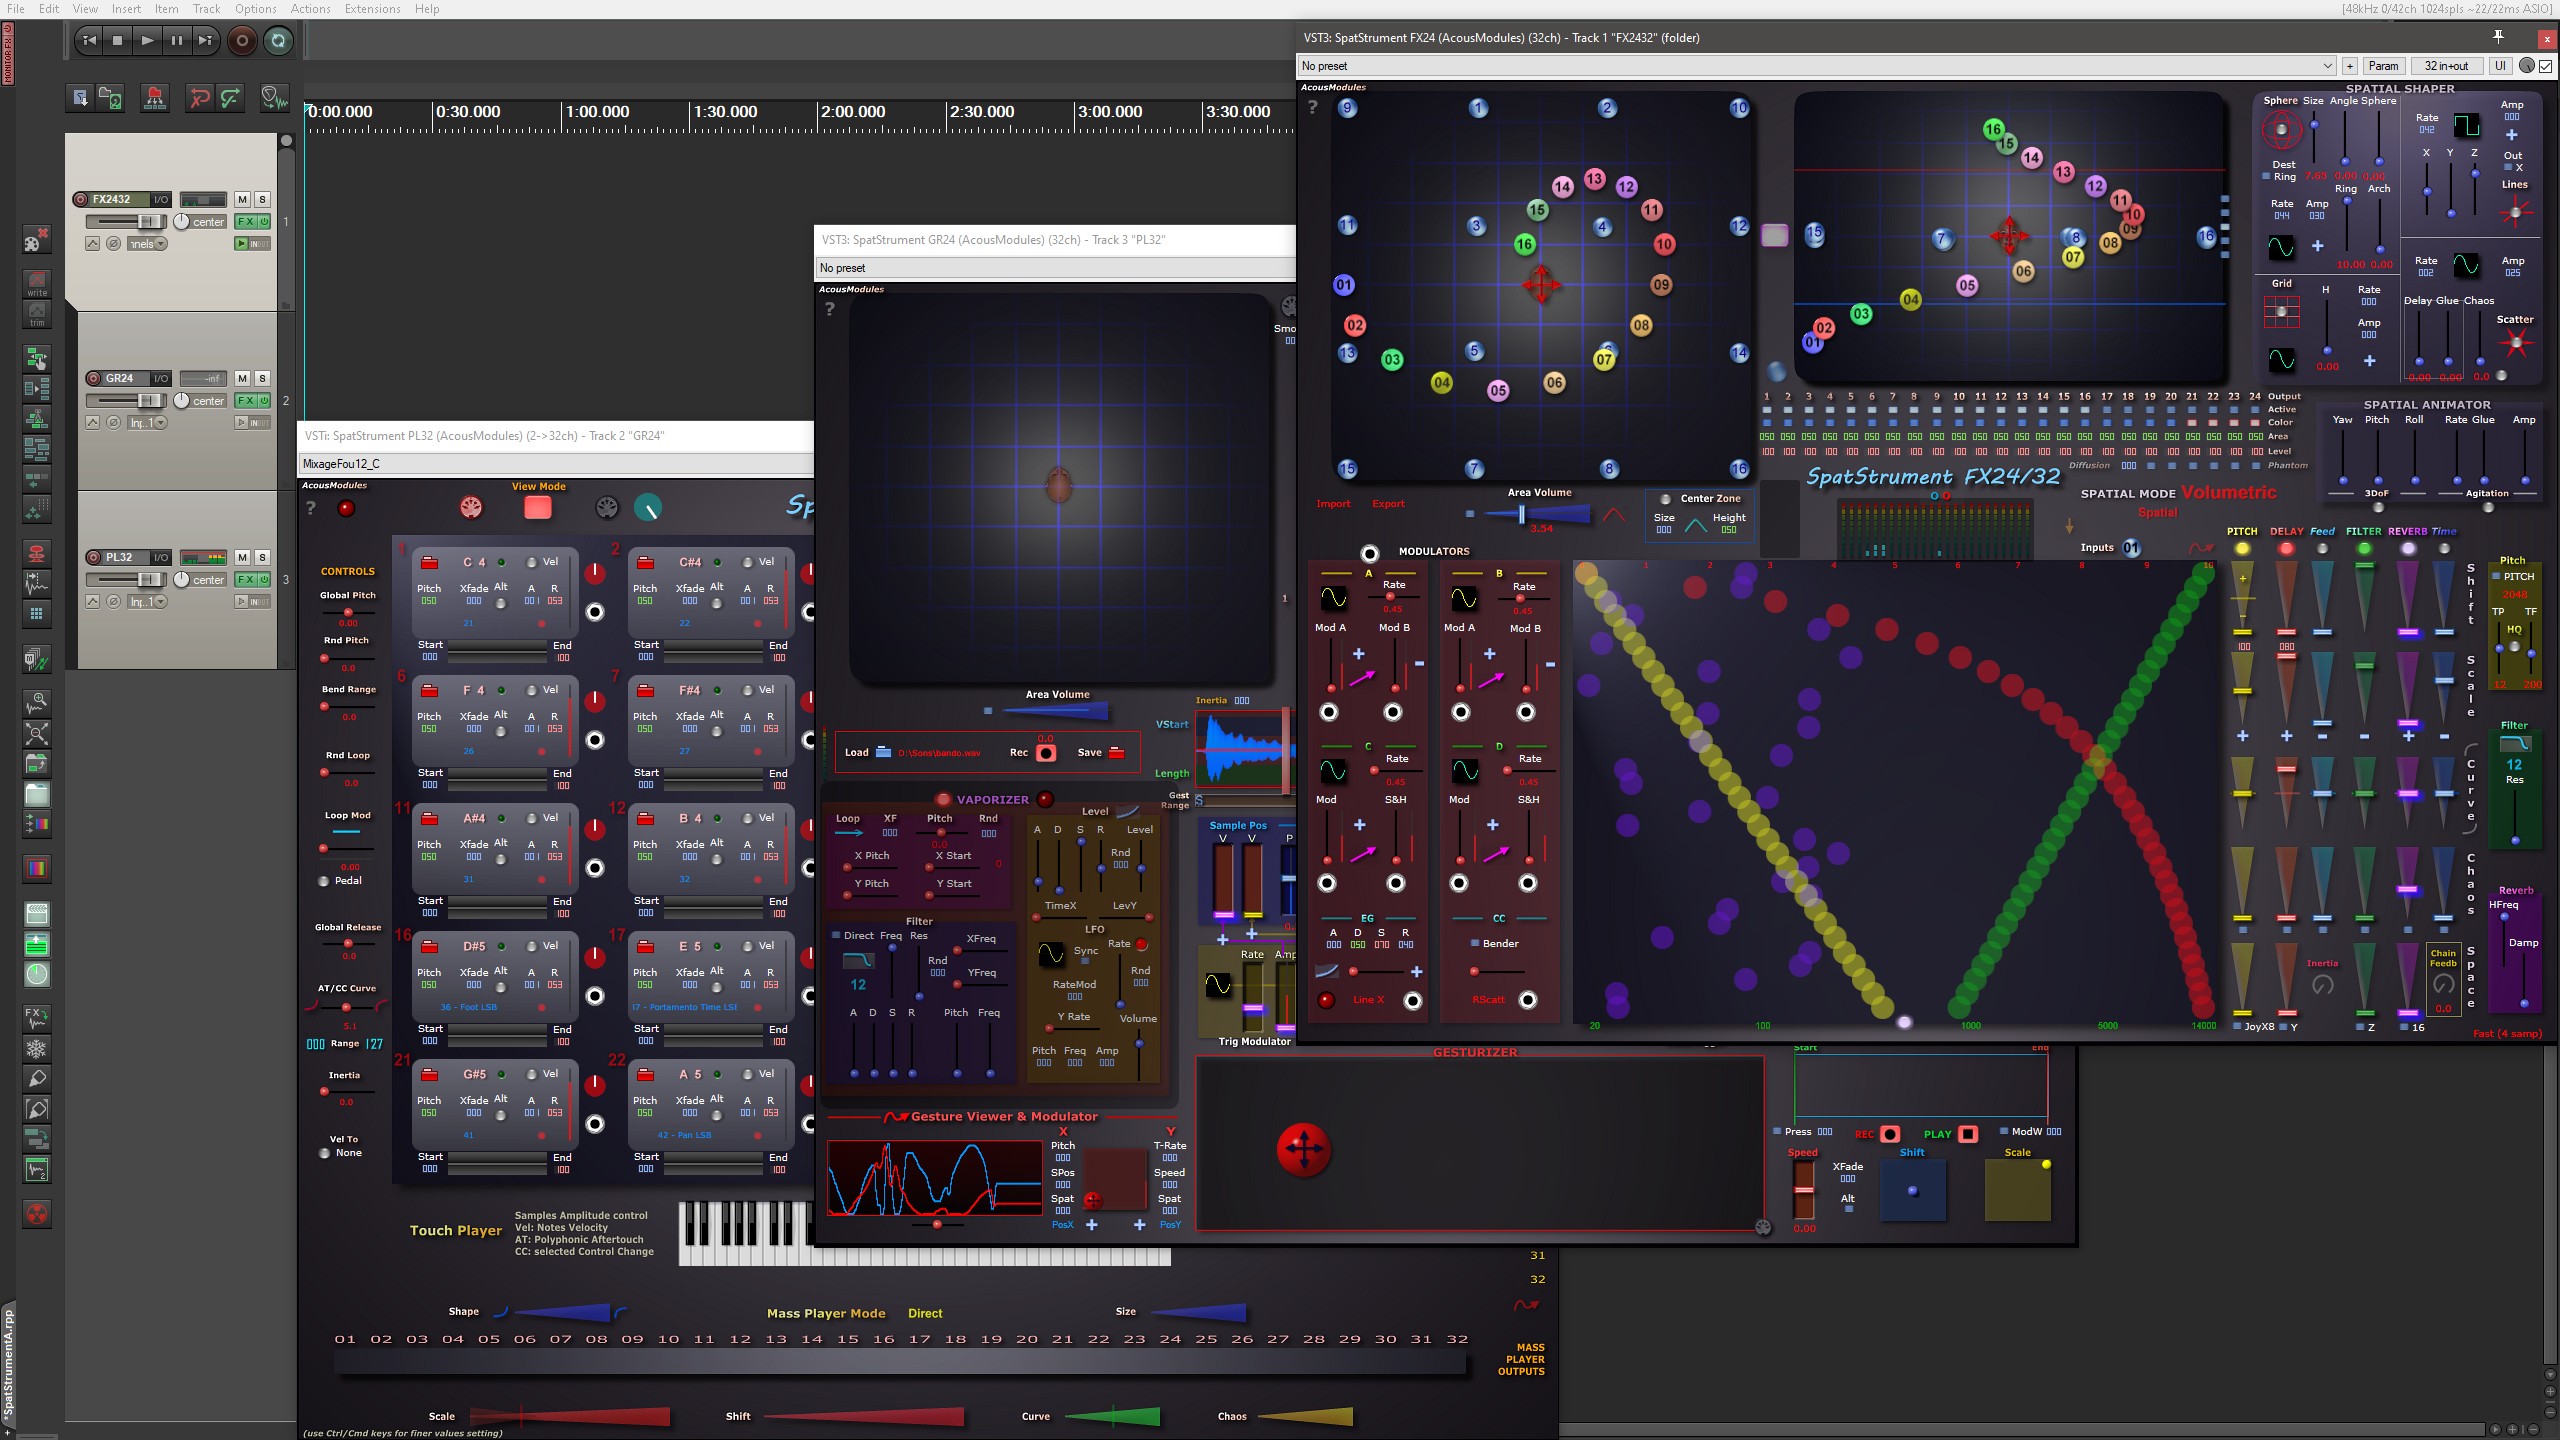This screenshot has height=1440, width=2560.
Task: Click the wet mix knob in FX24 header
Action: pyautogui.click(x=2527, y=66)
